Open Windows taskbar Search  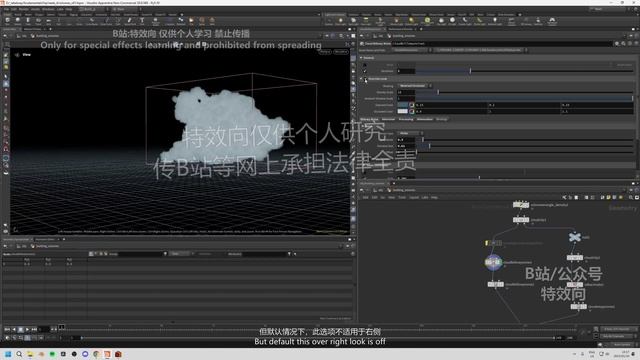coord(19,354)
